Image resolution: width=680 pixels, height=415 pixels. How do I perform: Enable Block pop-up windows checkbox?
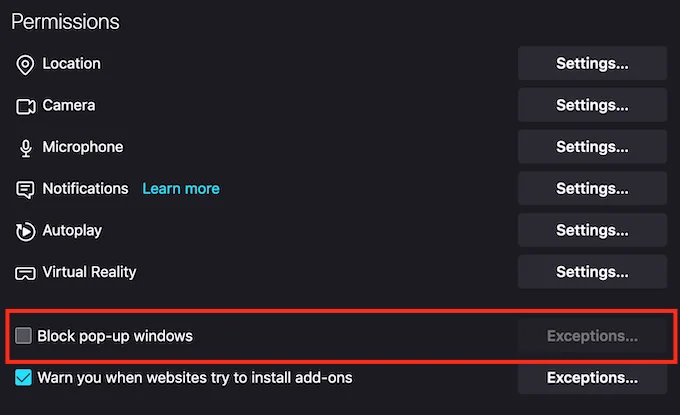tap(24, 336)
